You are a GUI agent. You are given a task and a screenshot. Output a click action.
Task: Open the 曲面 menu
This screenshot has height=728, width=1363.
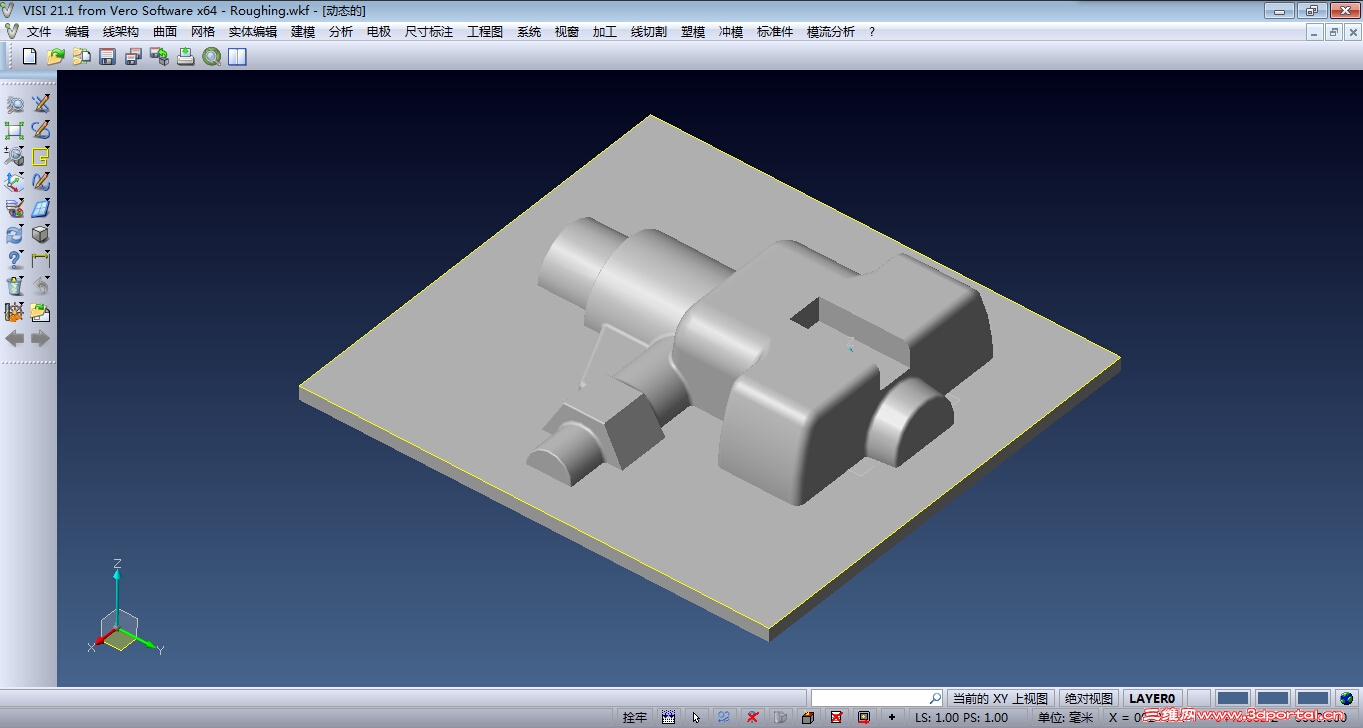[165, 32]
